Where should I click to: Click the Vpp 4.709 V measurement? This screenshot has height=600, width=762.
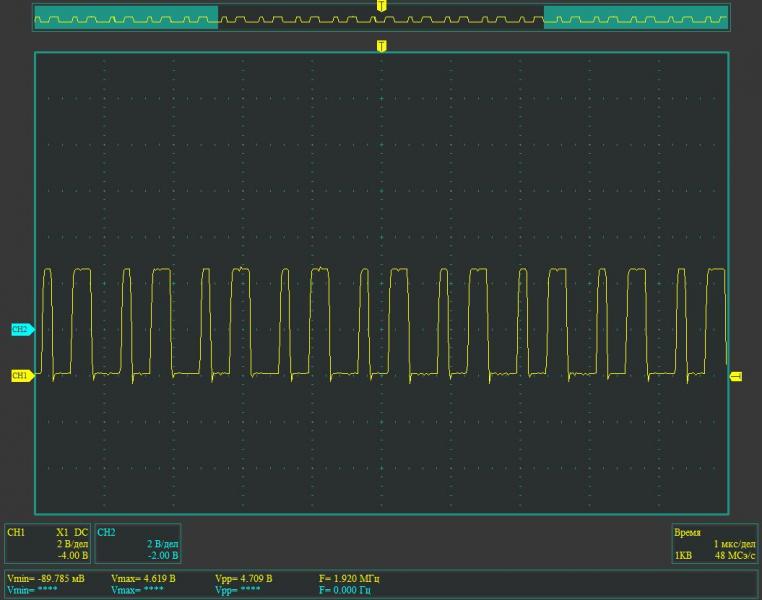243,579
